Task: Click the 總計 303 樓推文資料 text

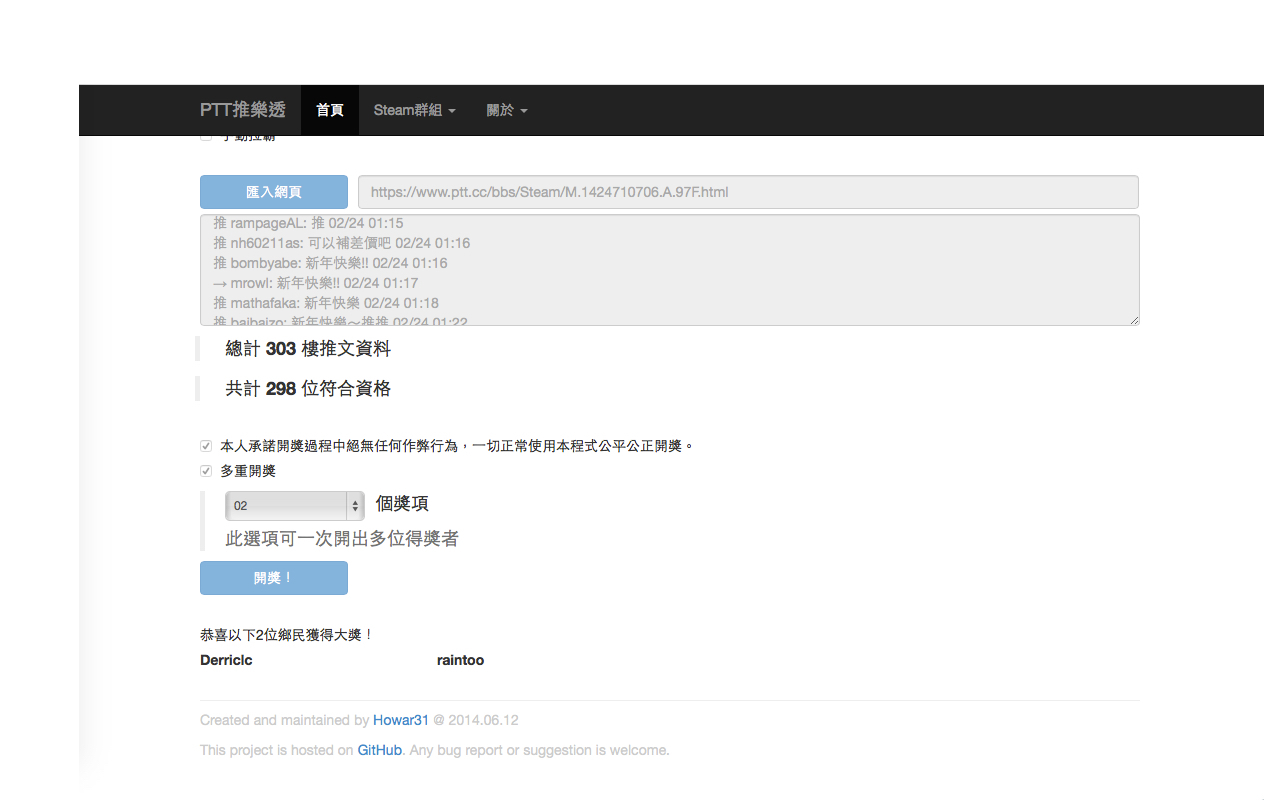Action: (x=308, y=349)
